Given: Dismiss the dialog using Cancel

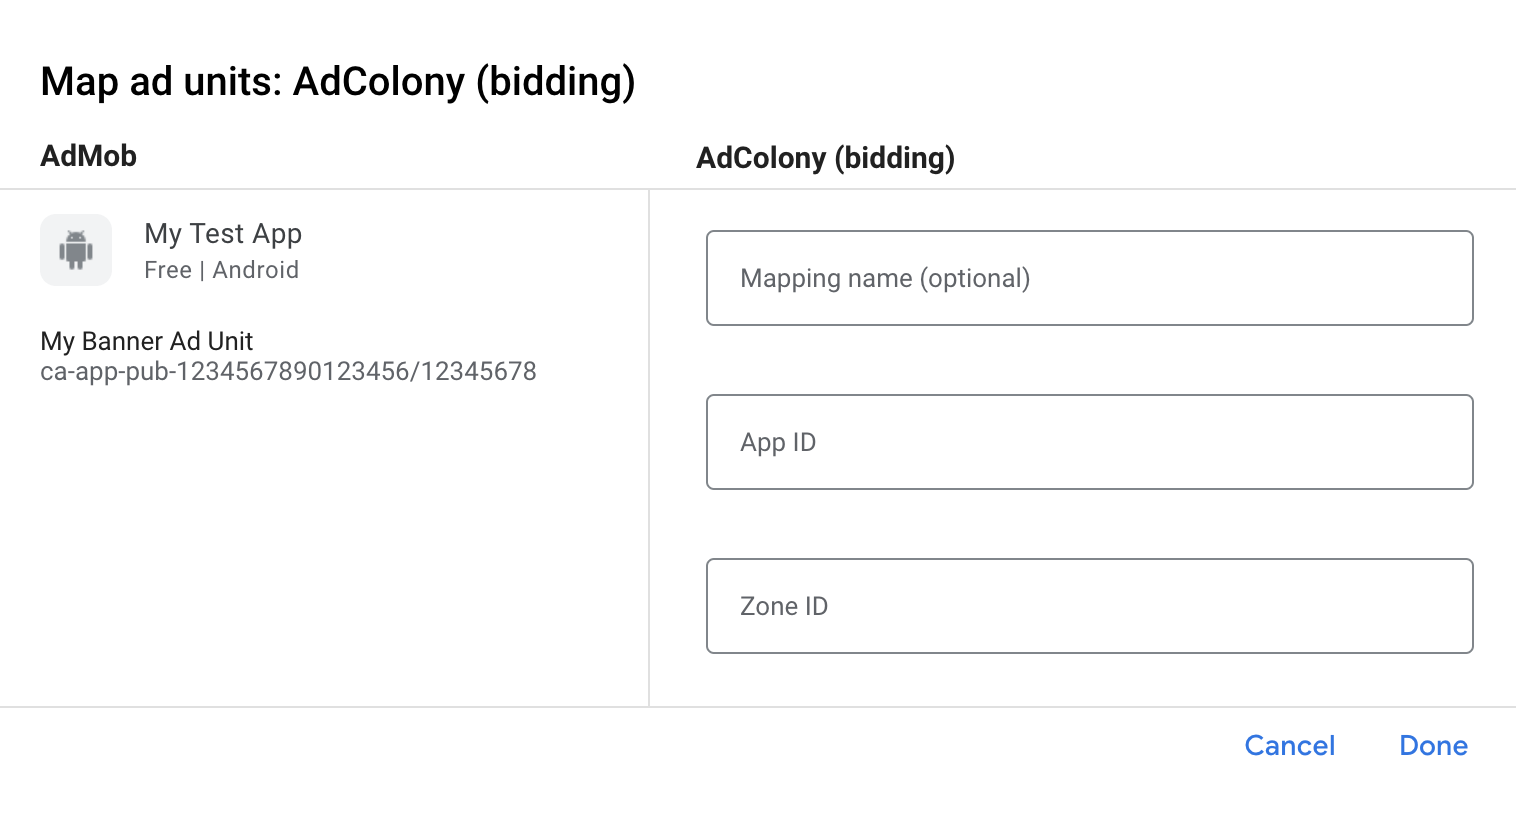Looking at the screenshot, I should 1289,745.
